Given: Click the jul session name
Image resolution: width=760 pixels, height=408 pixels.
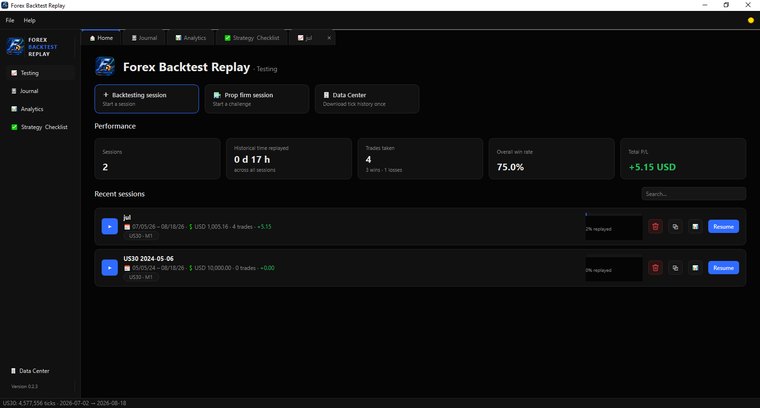Looking at the screenshot, I should pos(127,218).
